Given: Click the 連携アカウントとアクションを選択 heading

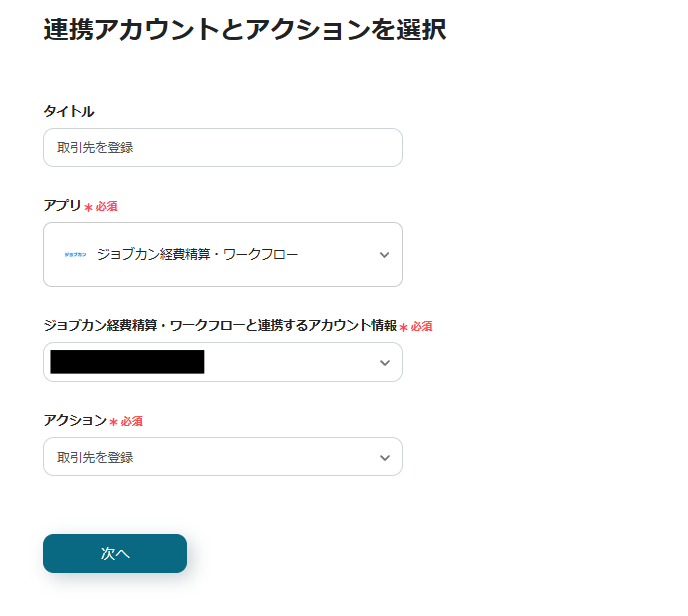Looking at the screenshot, I should [244, 30].
